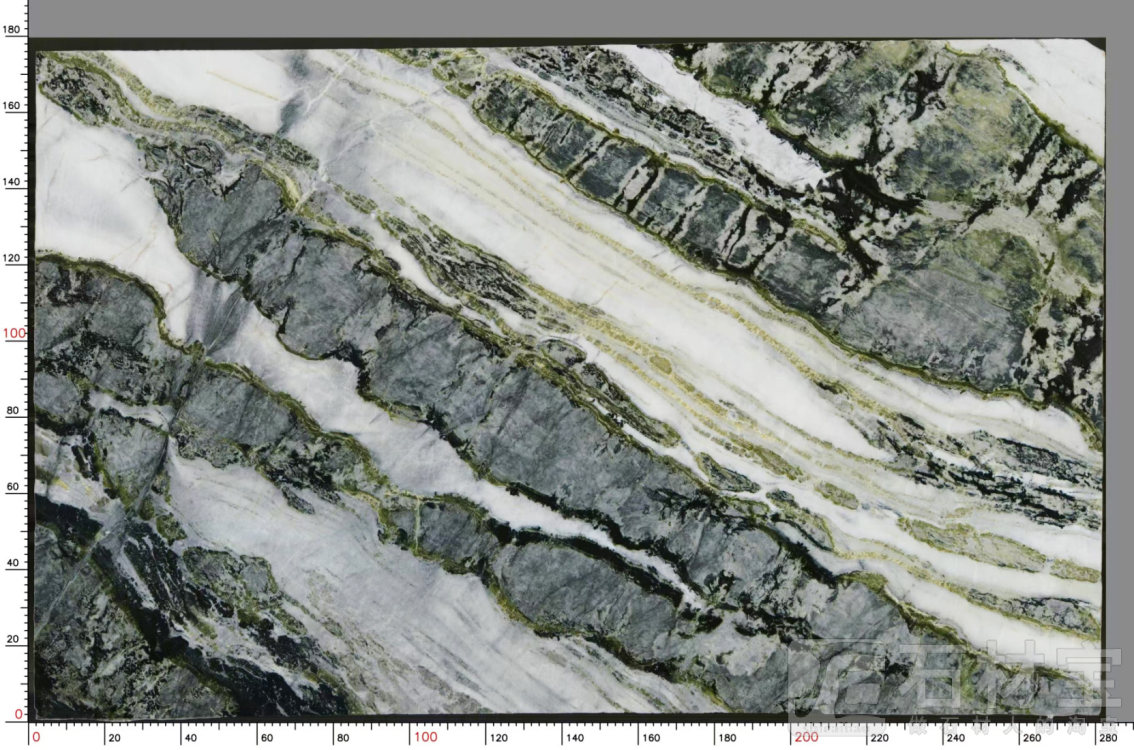Click the 140 mark on vertical ruler
Image resolution: width=1134 pixels, height=750 pixels.
pyautogui.click(x=12, y=181)
